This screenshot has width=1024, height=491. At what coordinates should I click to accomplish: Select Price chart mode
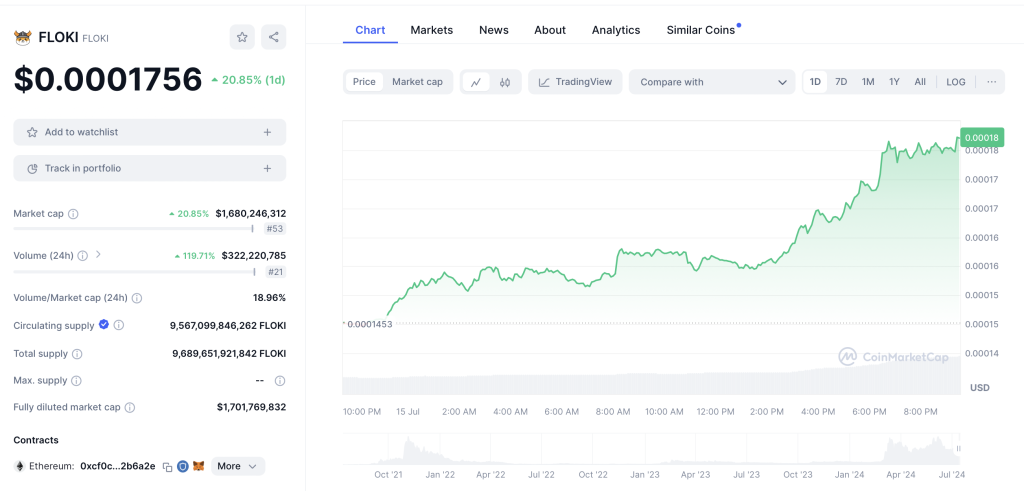tap(364, 82)
